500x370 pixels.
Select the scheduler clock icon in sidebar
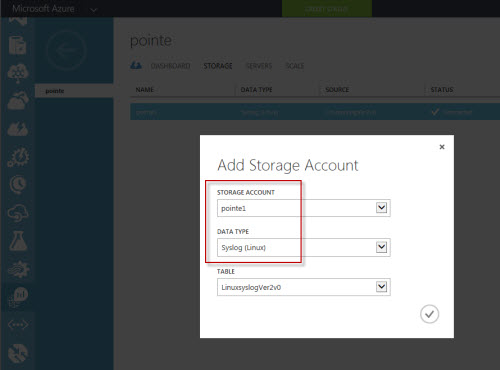[x=18, y=184]
